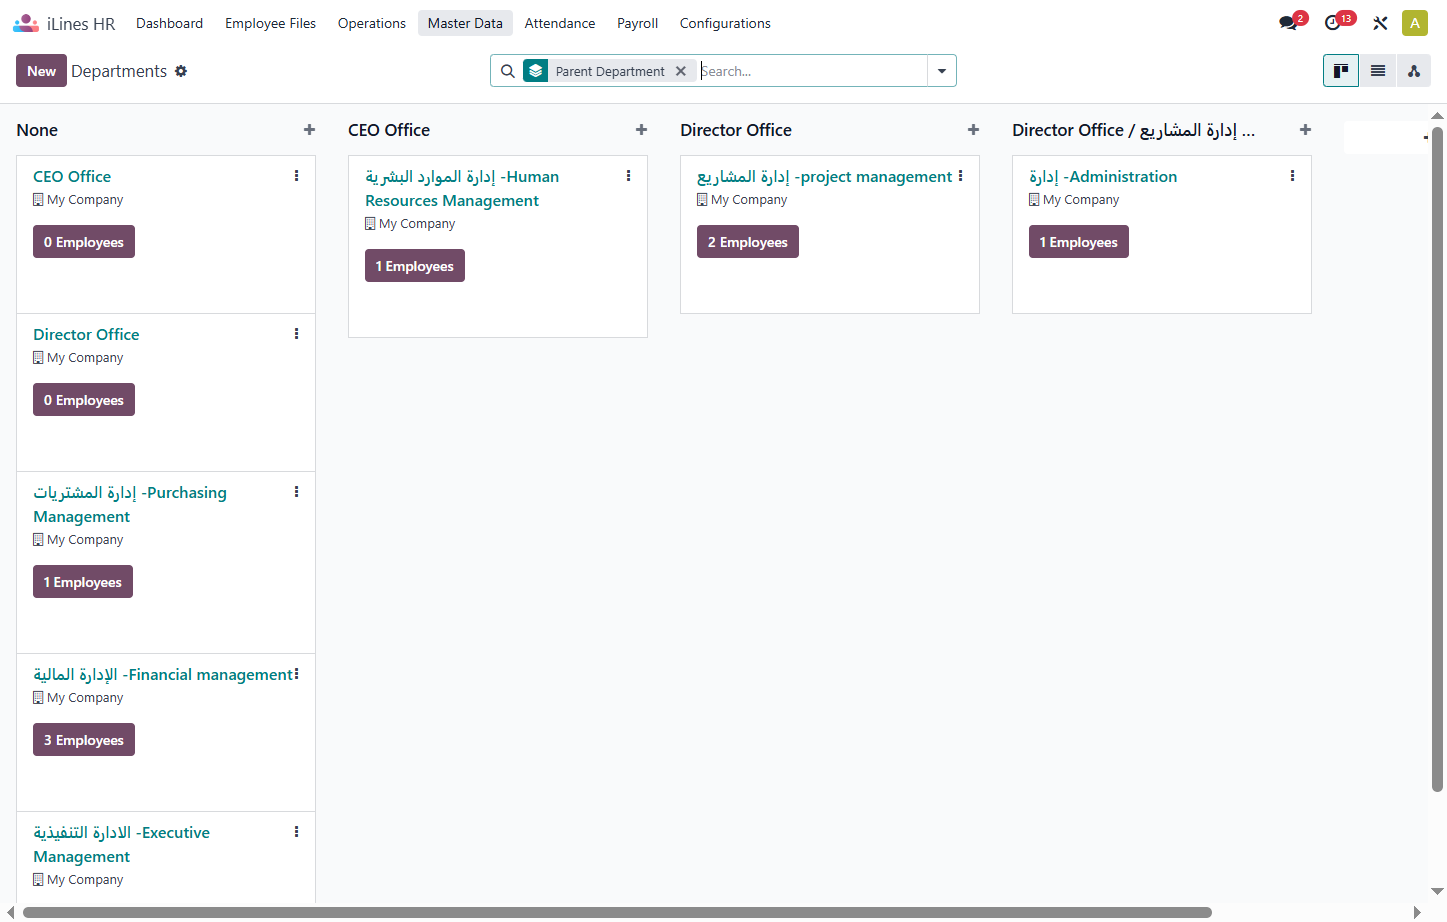The width and height of the screenshot is (1447, 922).
Task: Click 3 Employees on Financial management card
Action: [84, 740]
